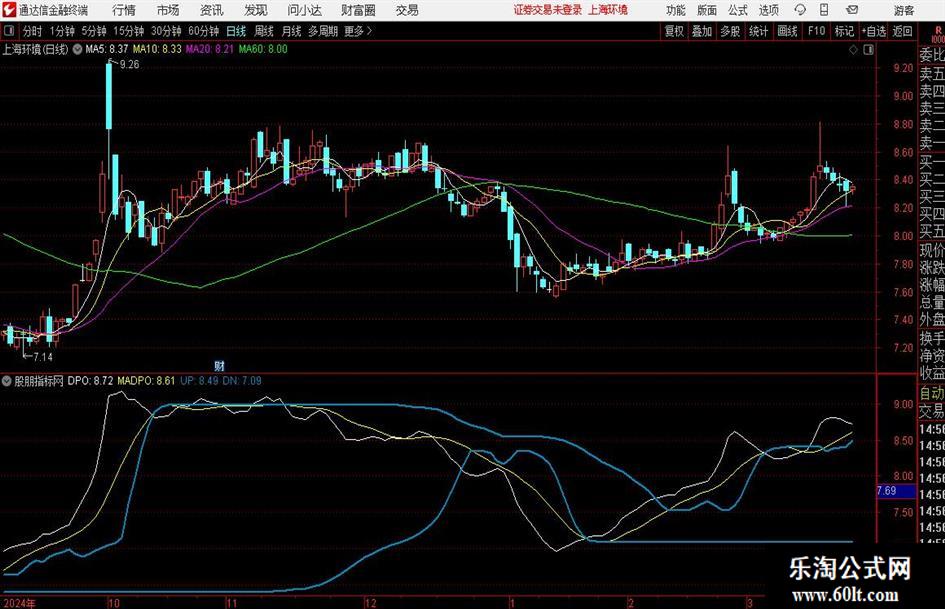The image size is (945, 609).
Task: Open the F10 company info button
Action: (x=816, y=31)
